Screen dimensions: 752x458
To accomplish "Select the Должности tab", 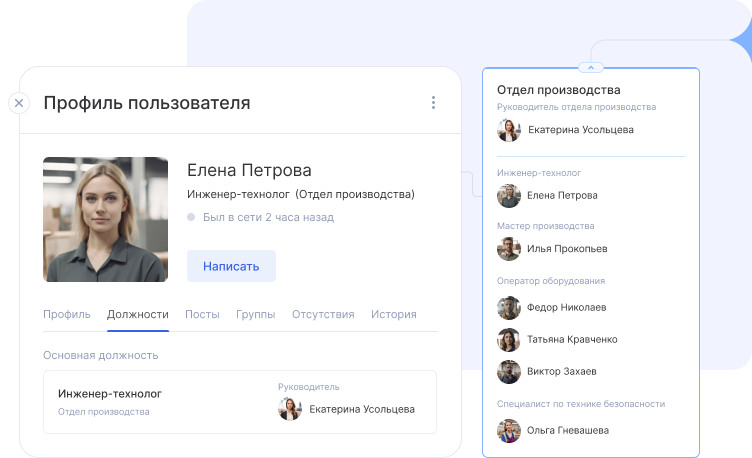I will coord(138,314).
